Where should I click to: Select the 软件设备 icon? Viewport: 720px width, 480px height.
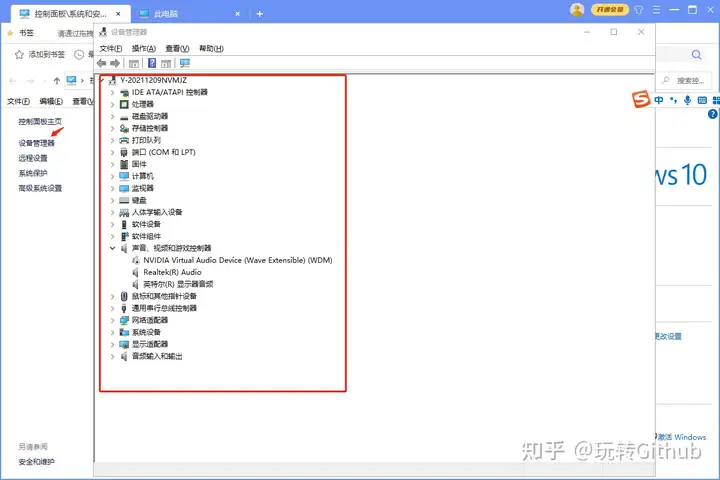click(x=124, y=224)
